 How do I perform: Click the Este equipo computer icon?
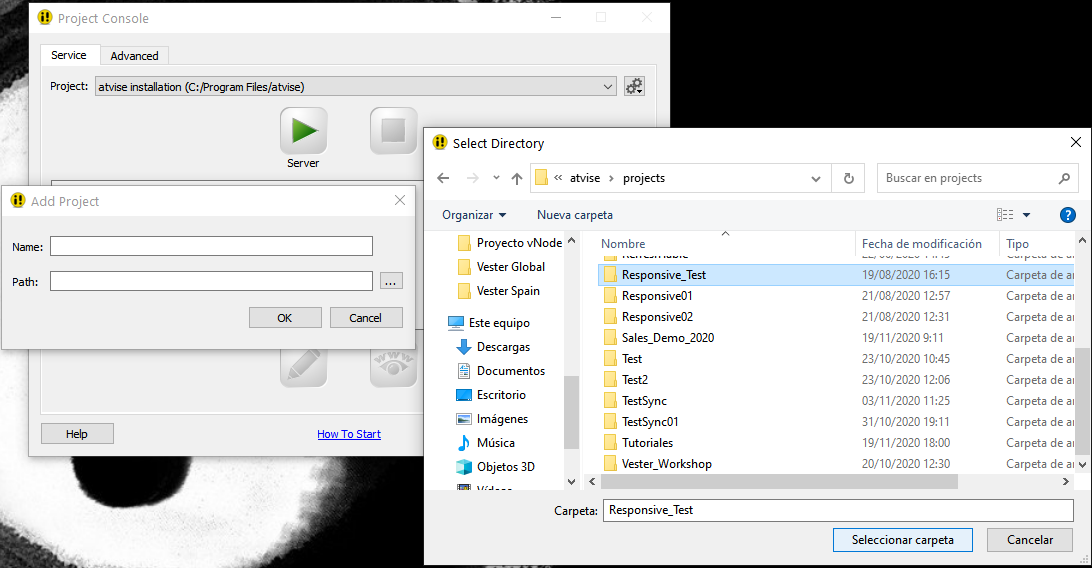456,323
